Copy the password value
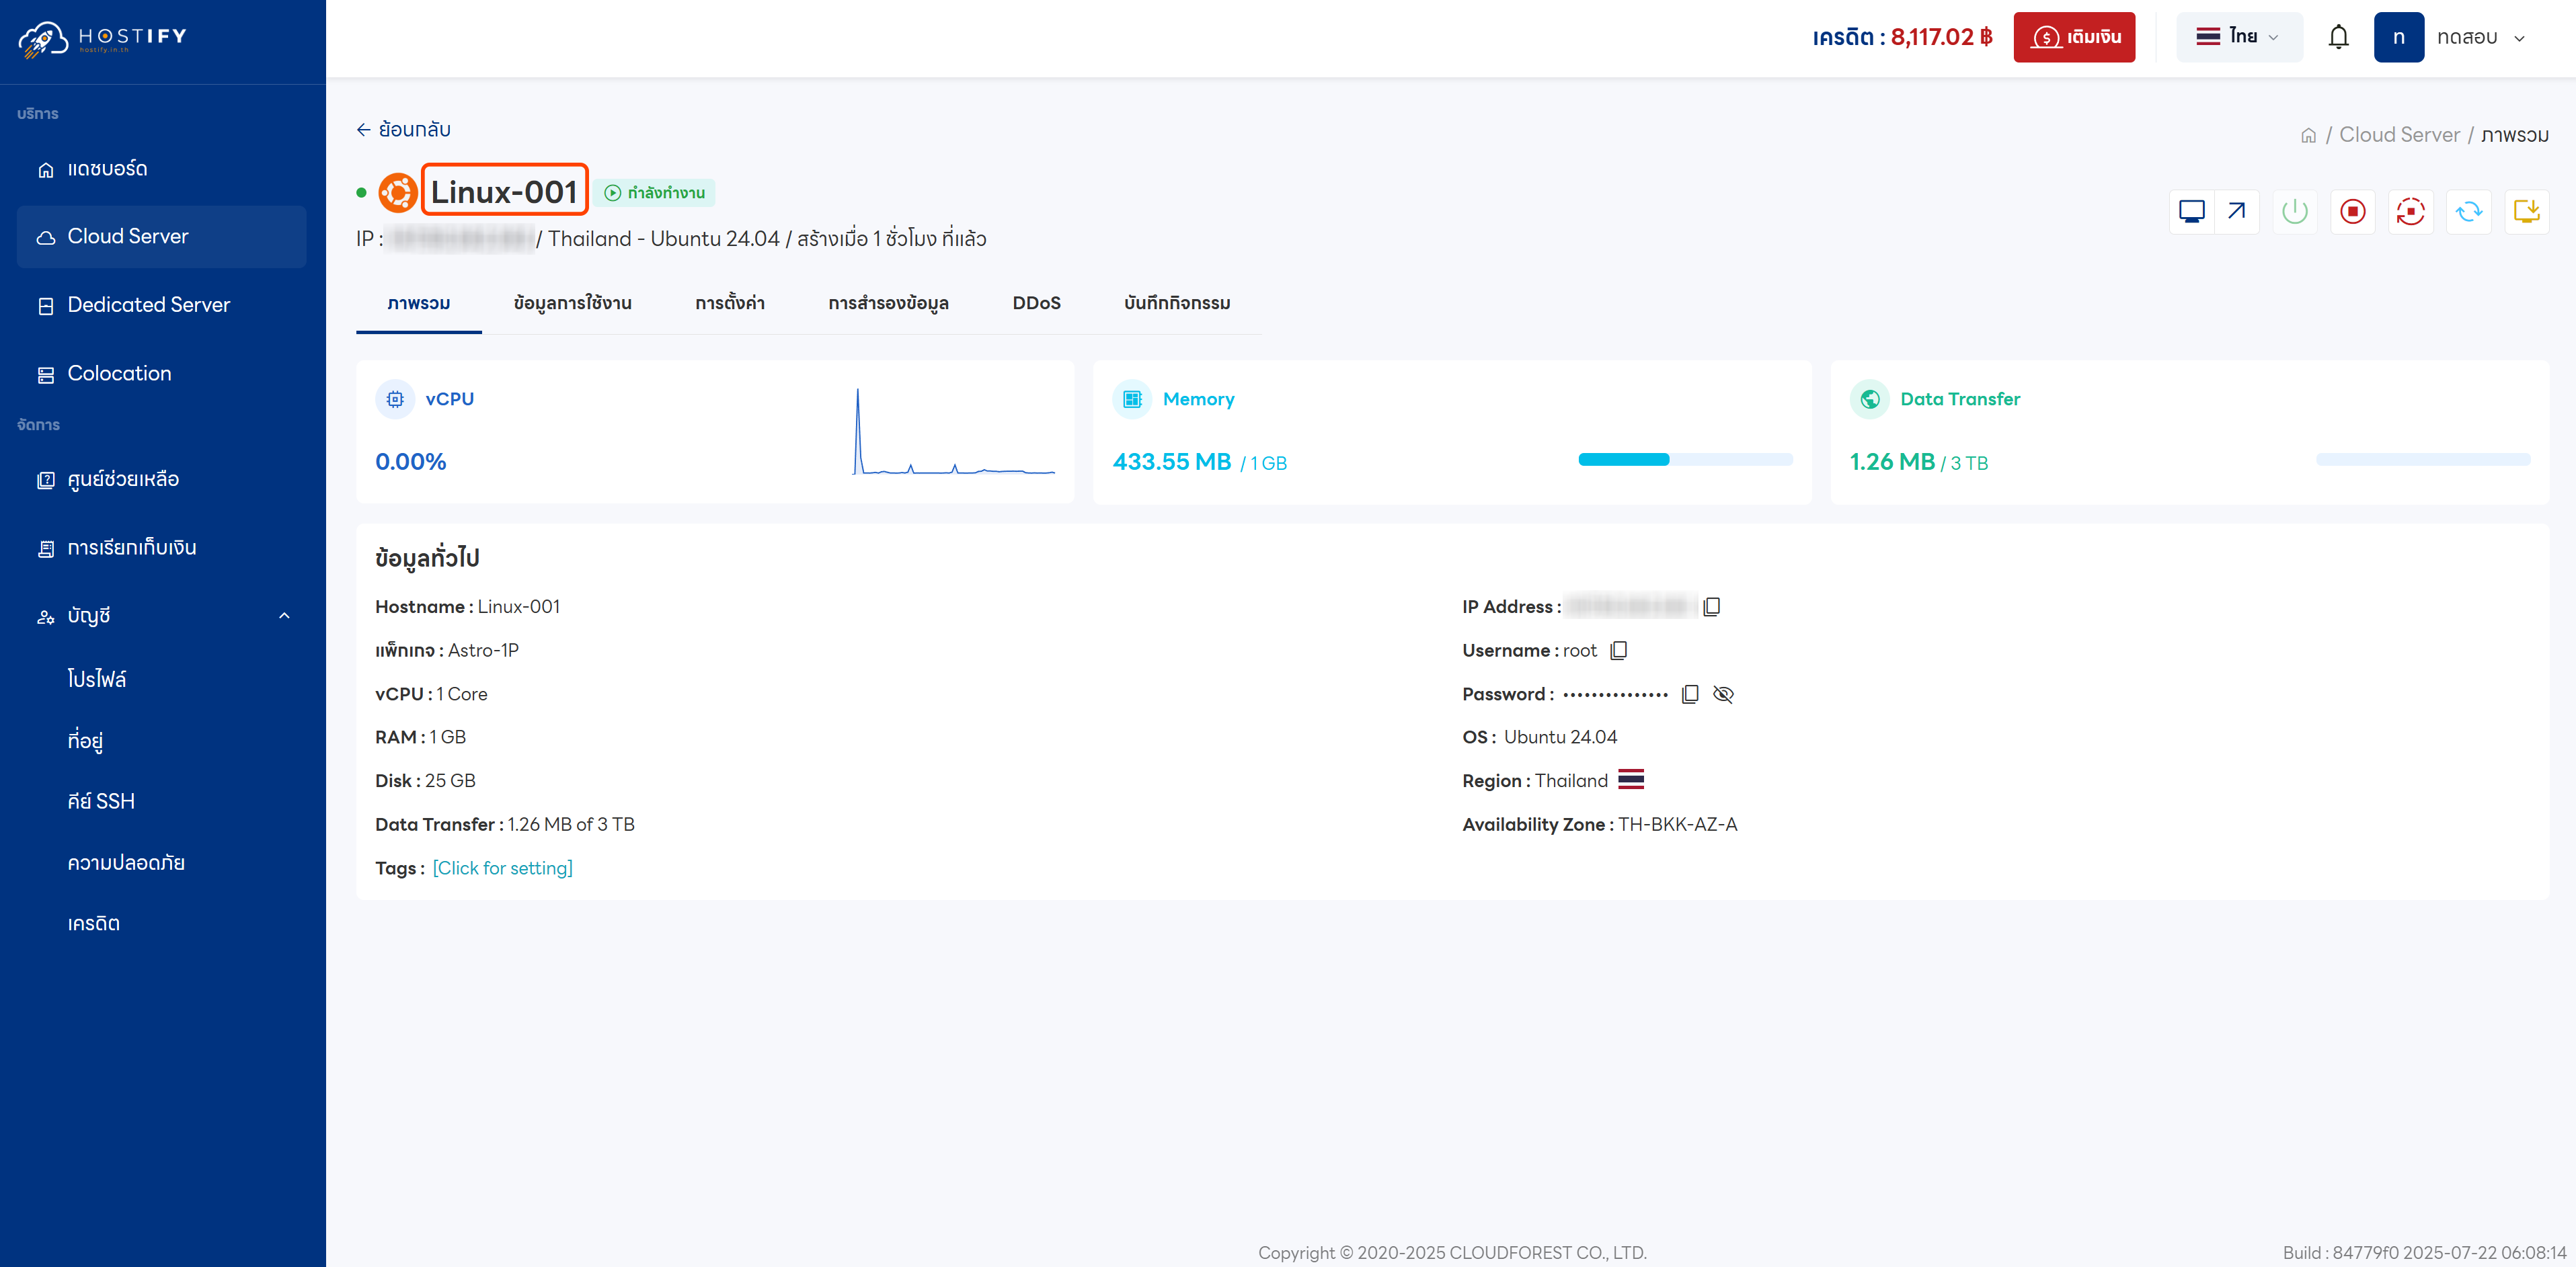Screen dimensions: 2576x1267 (x=1689, y=694)
